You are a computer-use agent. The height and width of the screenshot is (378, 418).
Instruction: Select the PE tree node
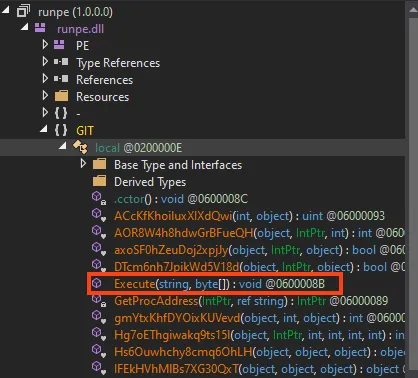pyautogui.click(x=82, y=45)
